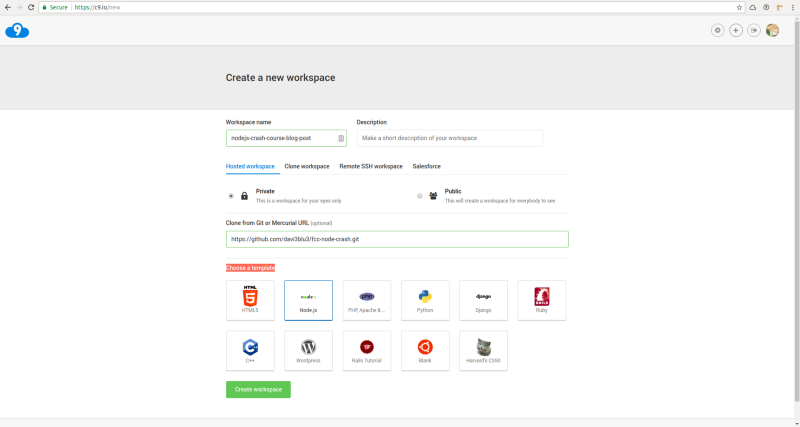Click the orange extension icon in toolbar

pos(780,8)
